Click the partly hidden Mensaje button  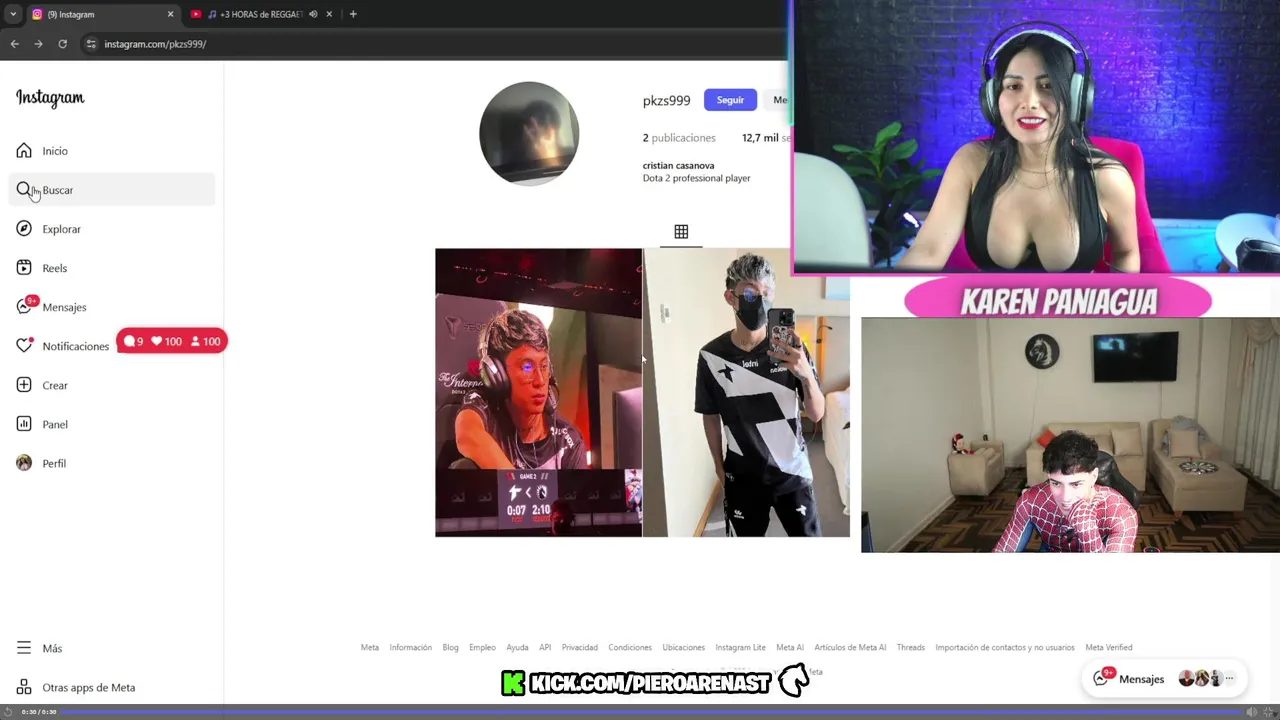(x=776, y=100)
